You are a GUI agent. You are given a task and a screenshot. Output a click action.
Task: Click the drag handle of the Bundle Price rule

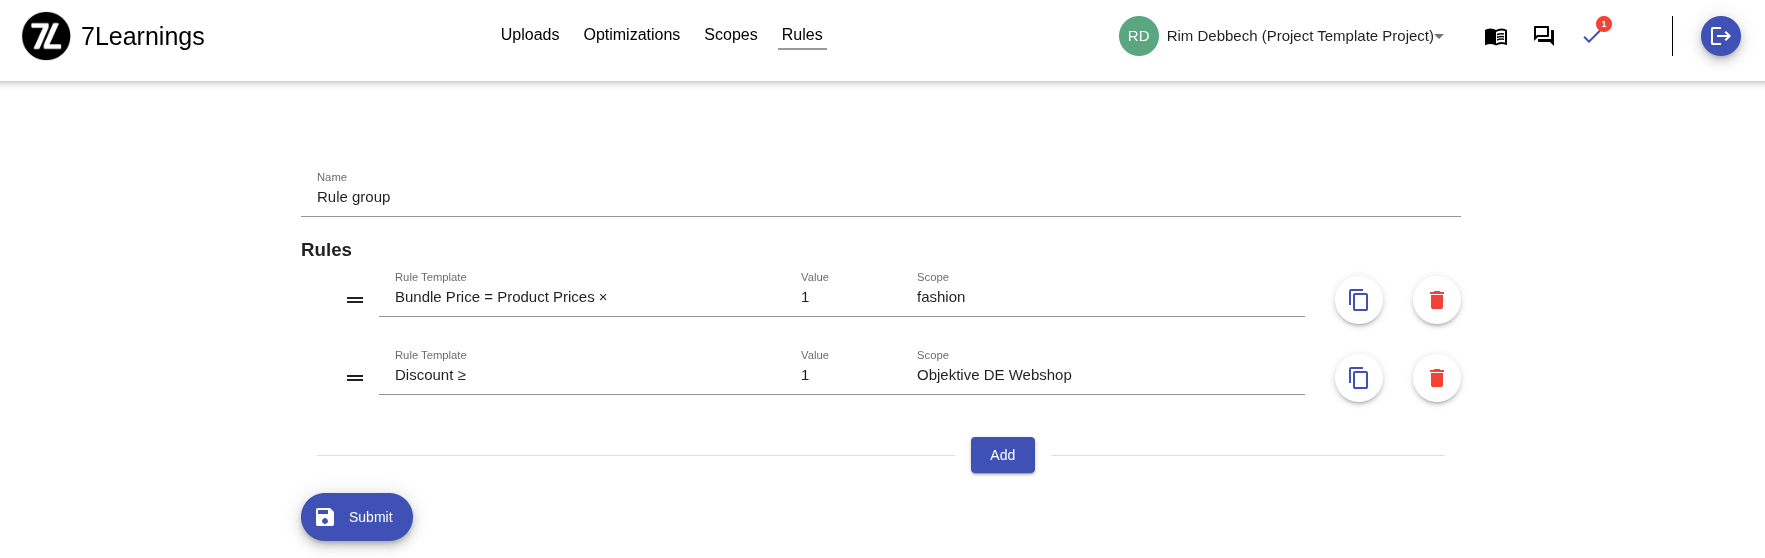click(355, 300)
